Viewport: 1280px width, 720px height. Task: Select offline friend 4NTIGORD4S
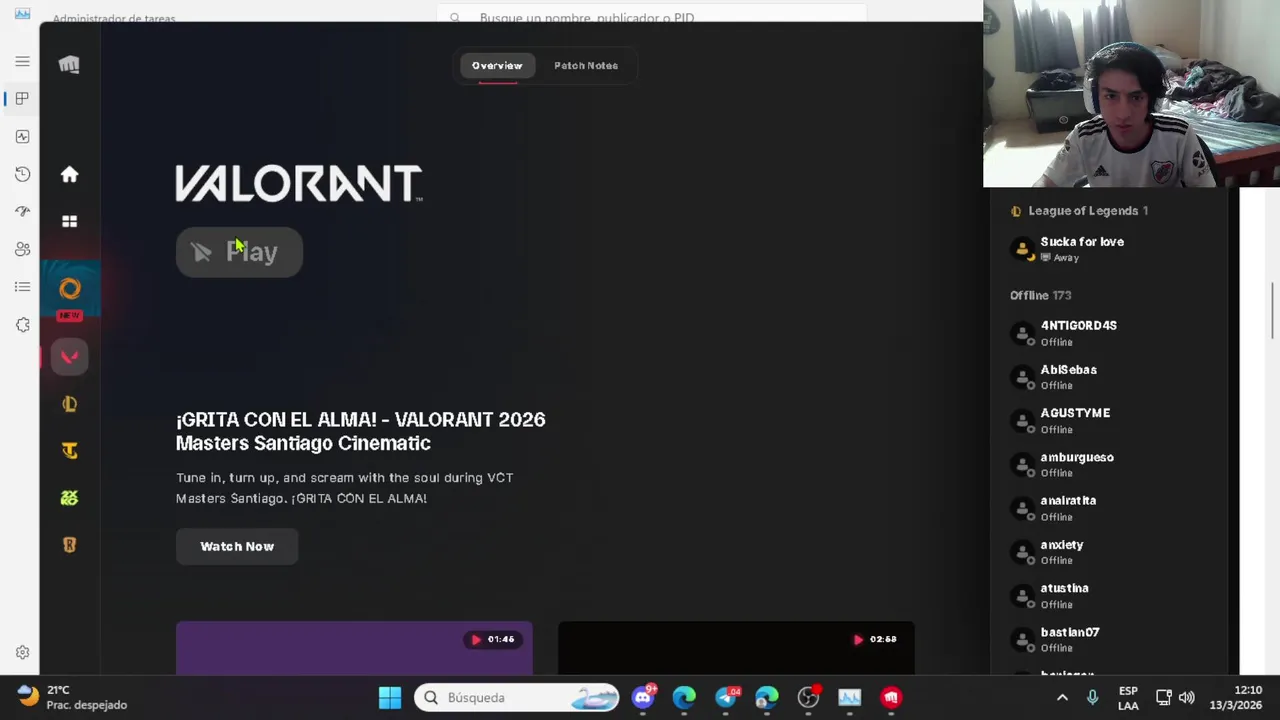1110,333
